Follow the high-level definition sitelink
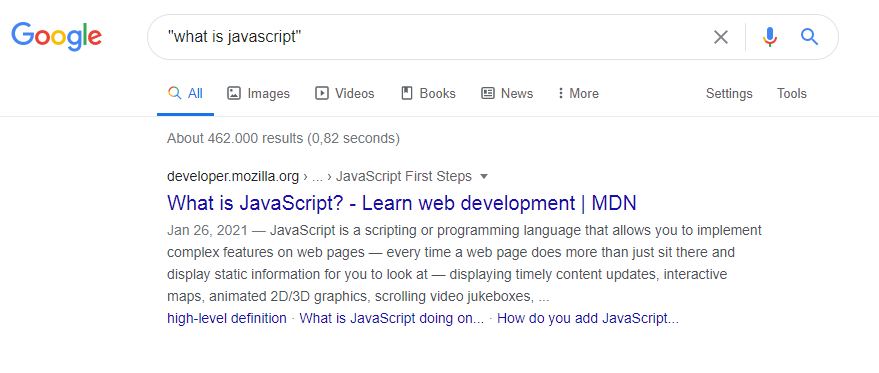This screenshot has width=879, height=373. tap(226, 319)
